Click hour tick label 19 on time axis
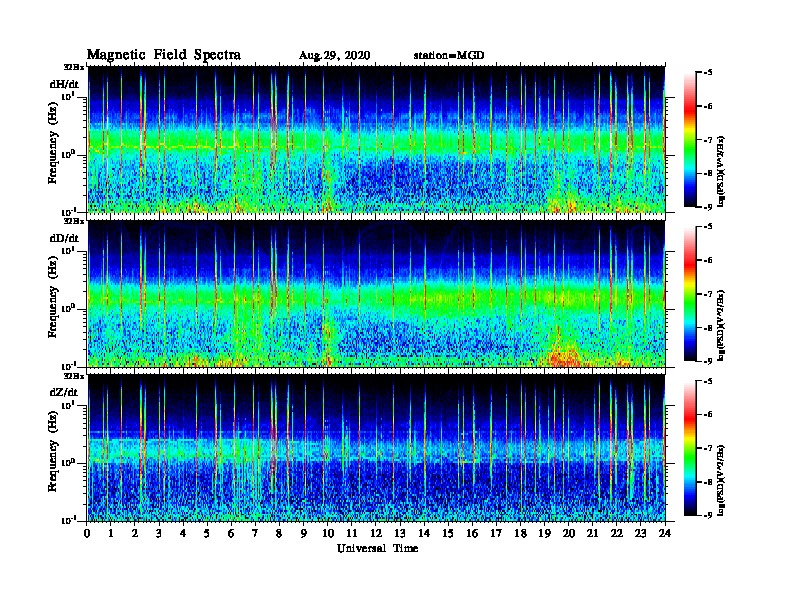This screenshot has height=612, width=792. tap(544, 534)
